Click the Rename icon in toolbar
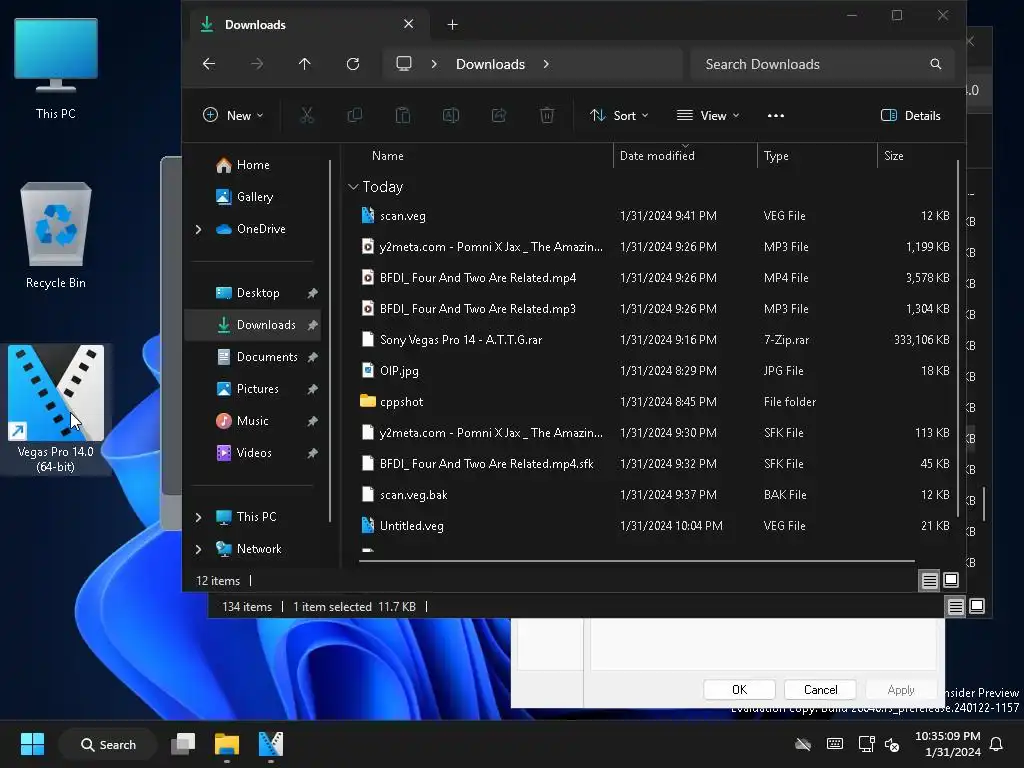Viewport: 1024px width, 768px height. click(x=451, y=116)
